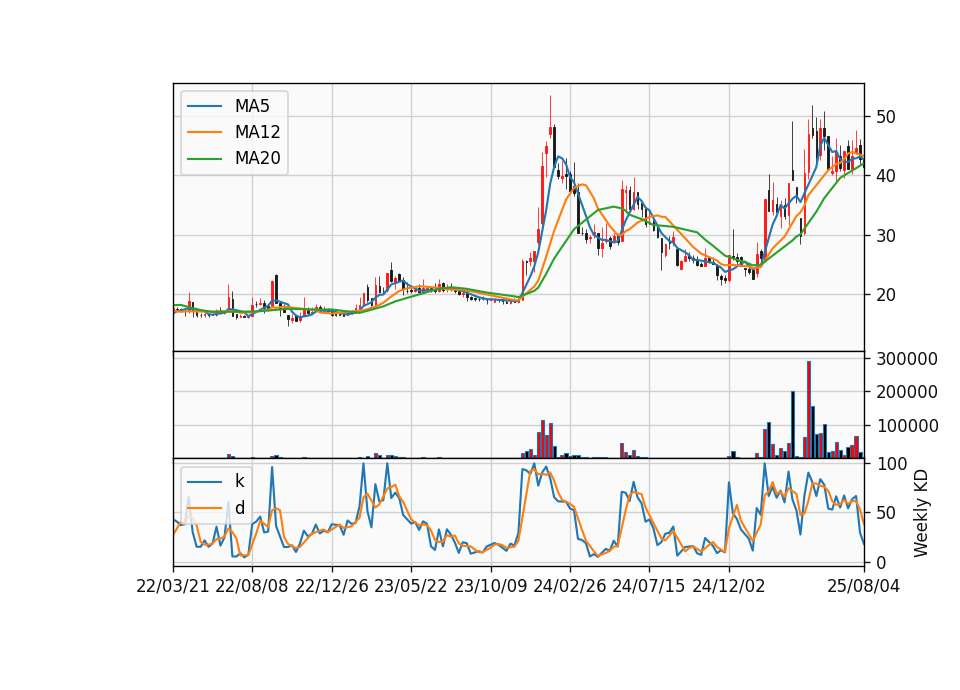Click the orange MA12 legend line sample
The width and height of the screenshot is (960, 690).
point(204,132)
